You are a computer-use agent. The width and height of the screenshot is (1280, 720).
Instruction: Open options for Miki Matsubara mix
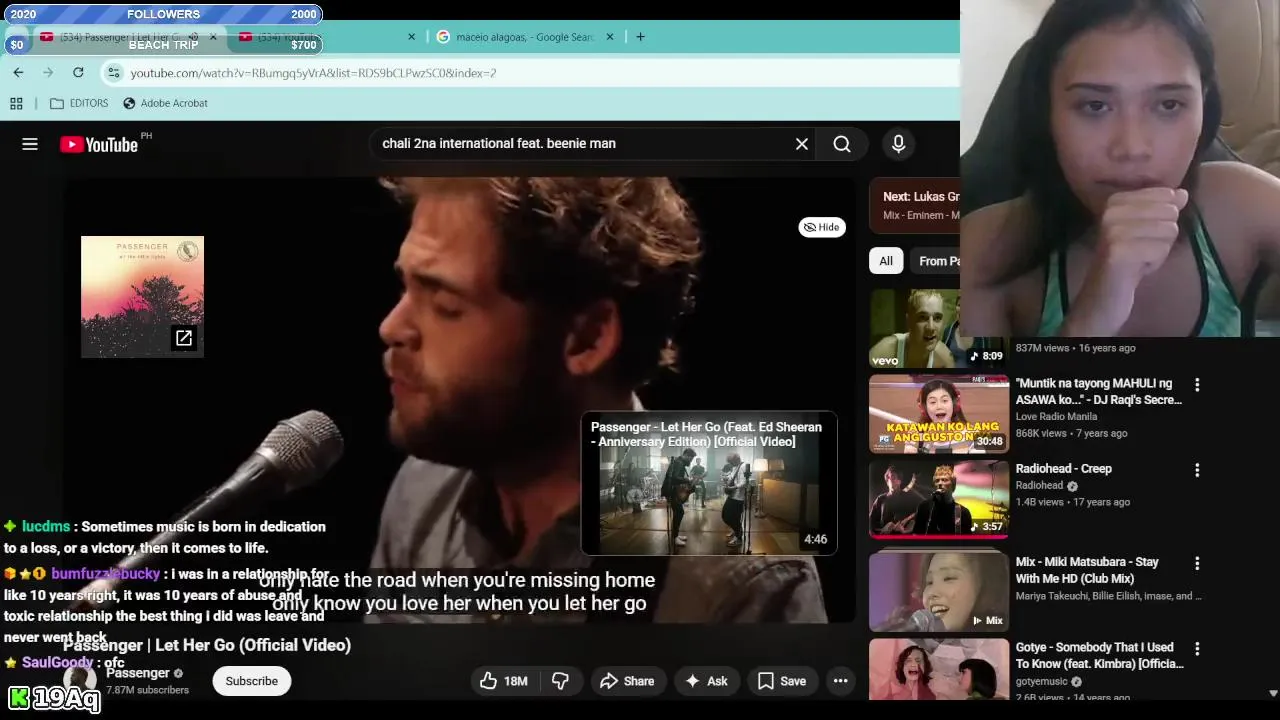(1197, 563)
